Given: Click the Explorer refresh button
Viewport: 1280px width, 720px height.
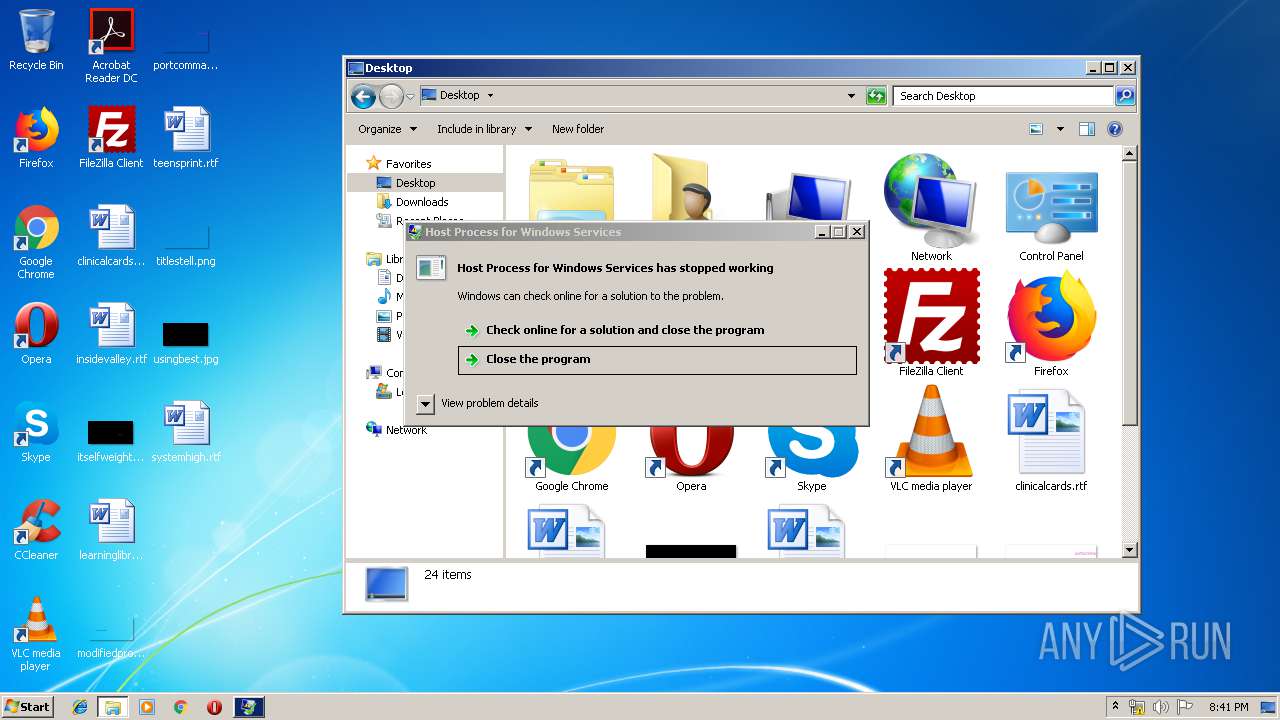Looking at the screenshot, I should click(876, 96).
